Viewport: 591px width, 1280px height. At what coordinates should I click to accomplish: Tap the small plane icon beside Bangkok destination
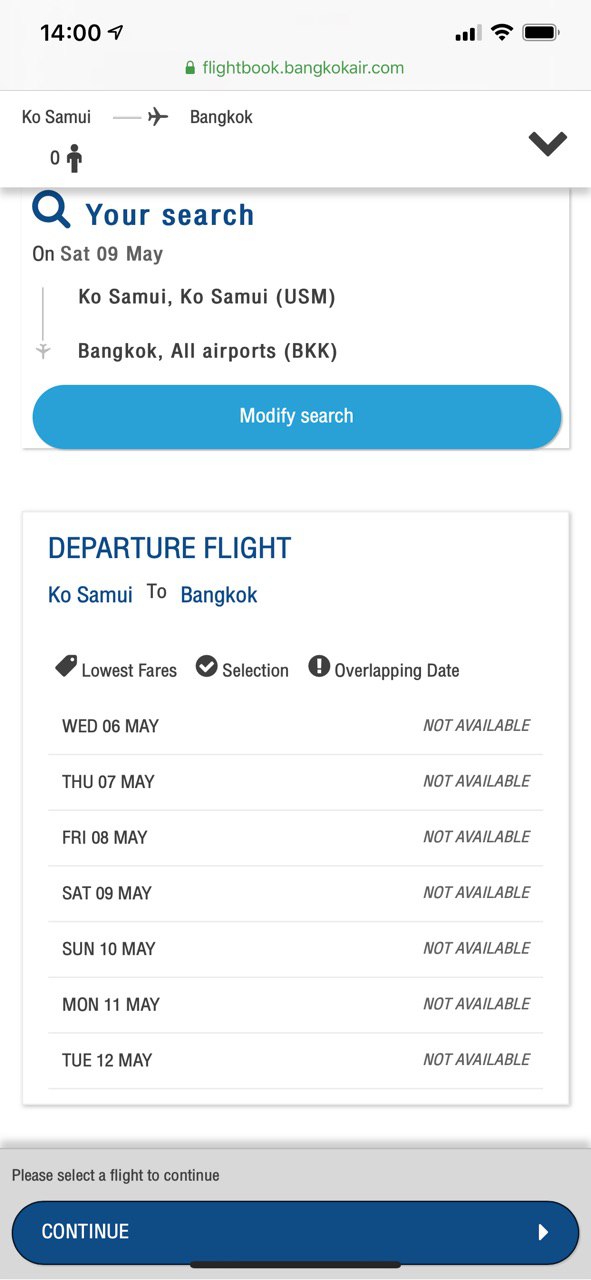(x=43, y=351)
